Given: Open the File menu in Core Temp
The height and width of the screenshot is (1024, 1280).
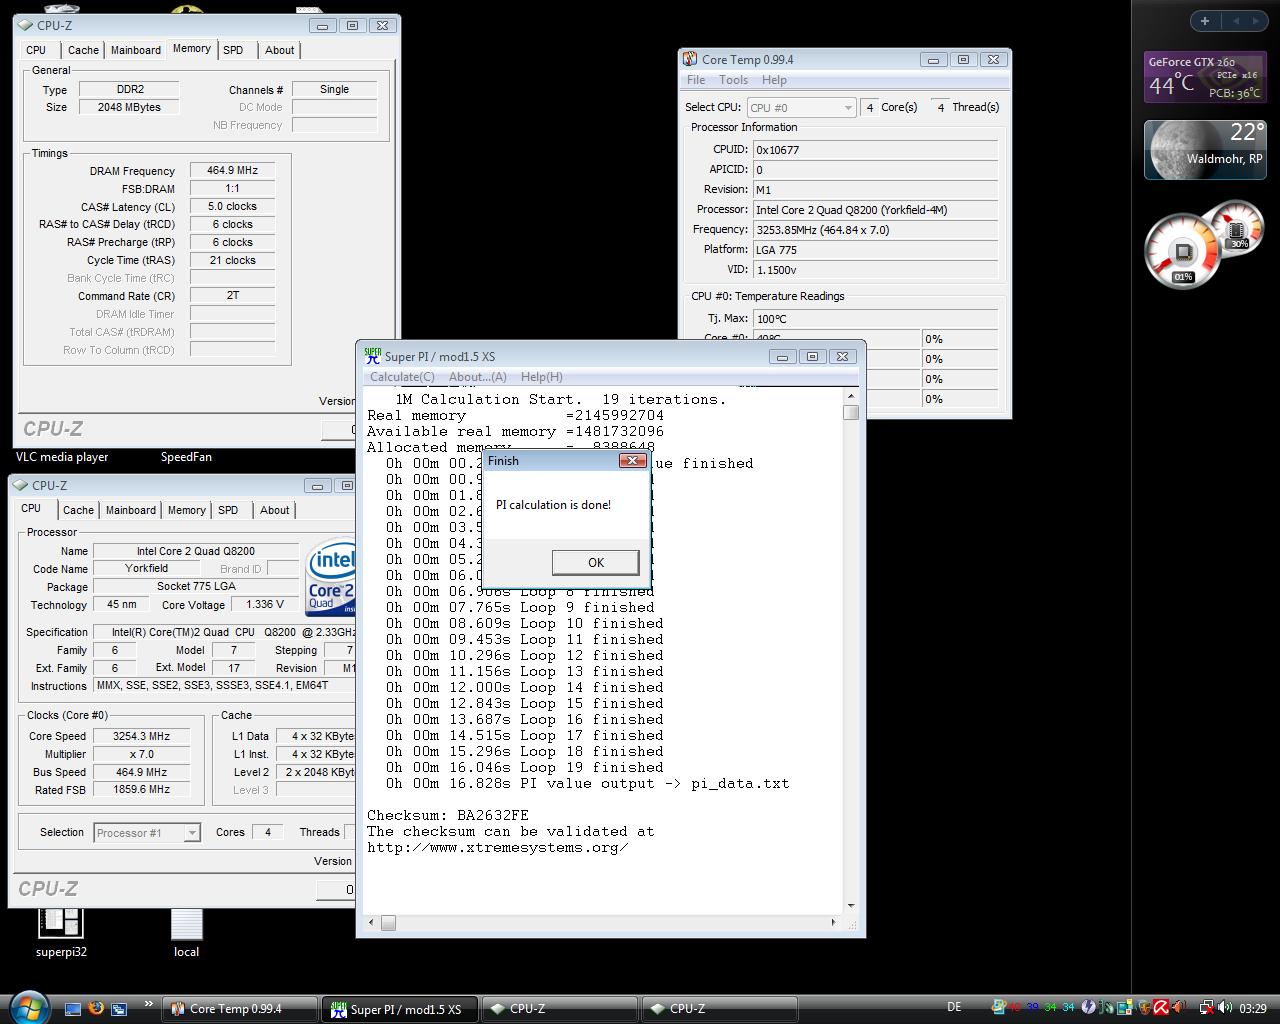Looking at the screenshot, I should click(696, 80).
